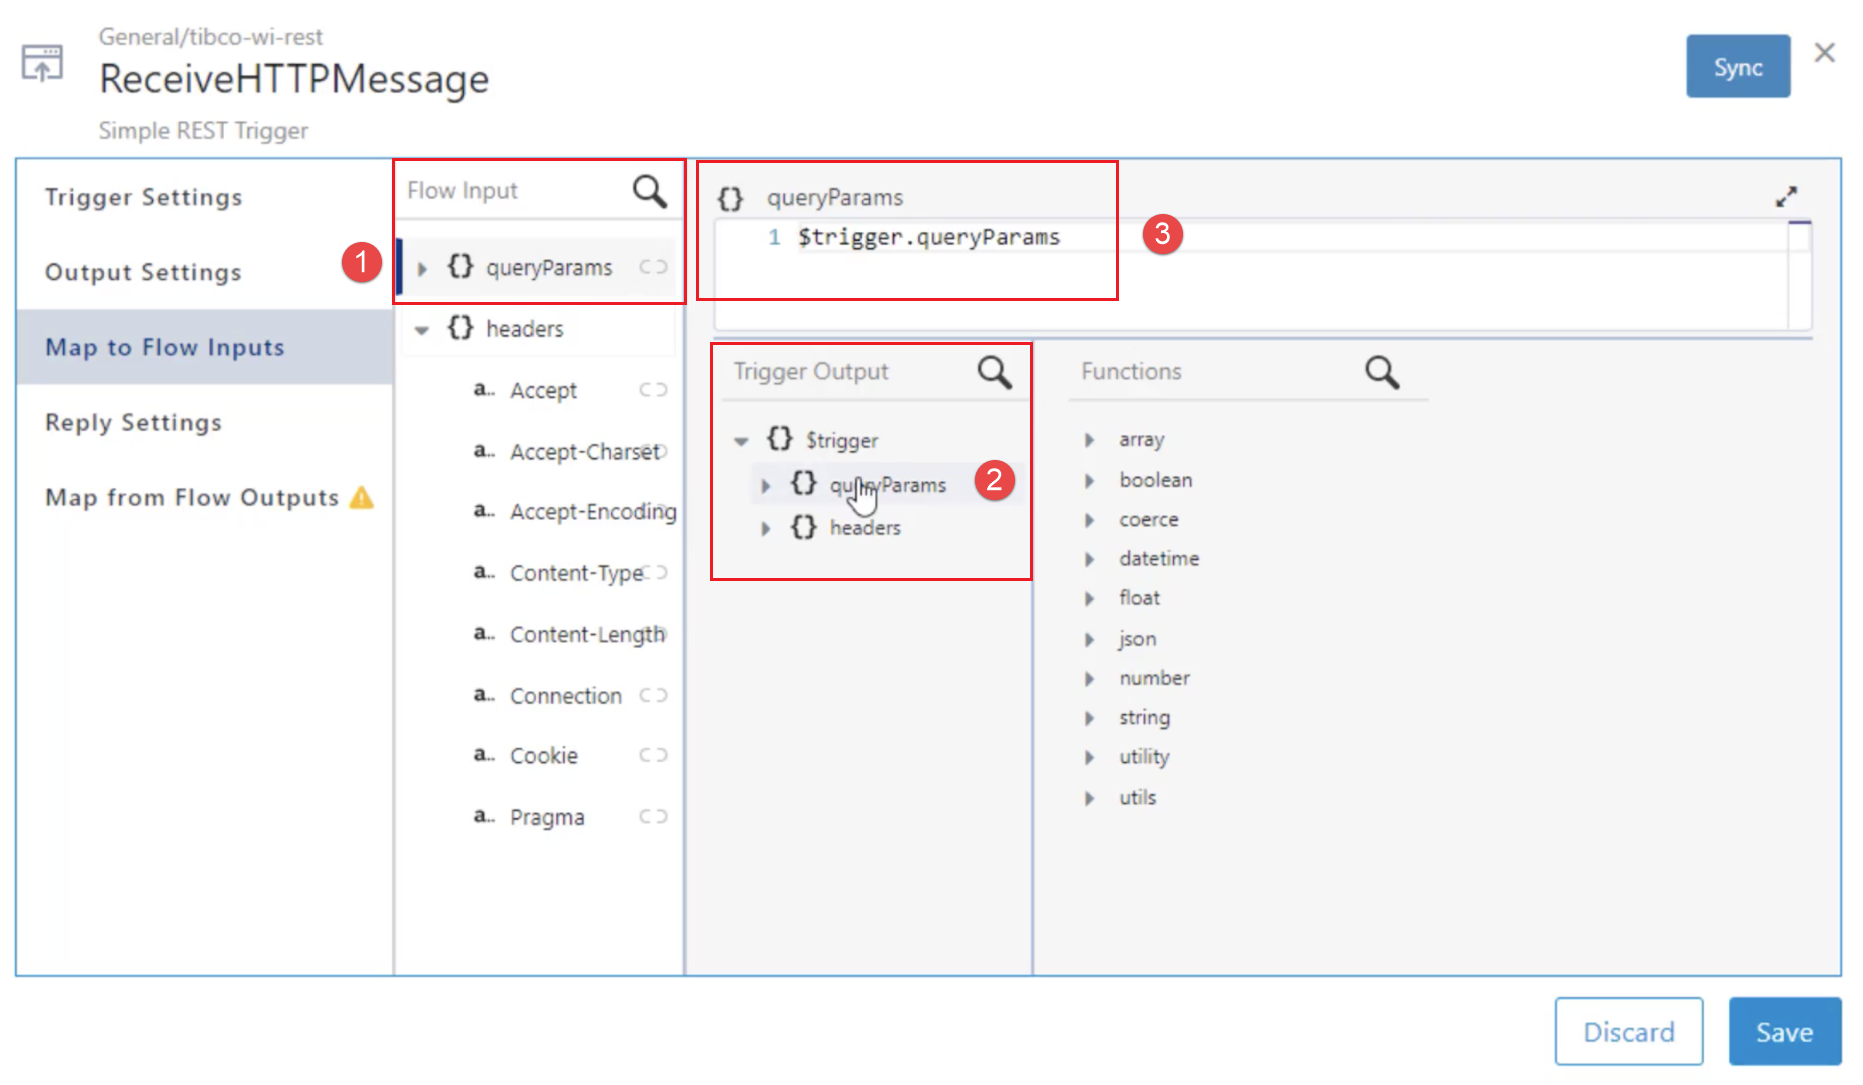Save the trigger configuration

(1785, 1031)
